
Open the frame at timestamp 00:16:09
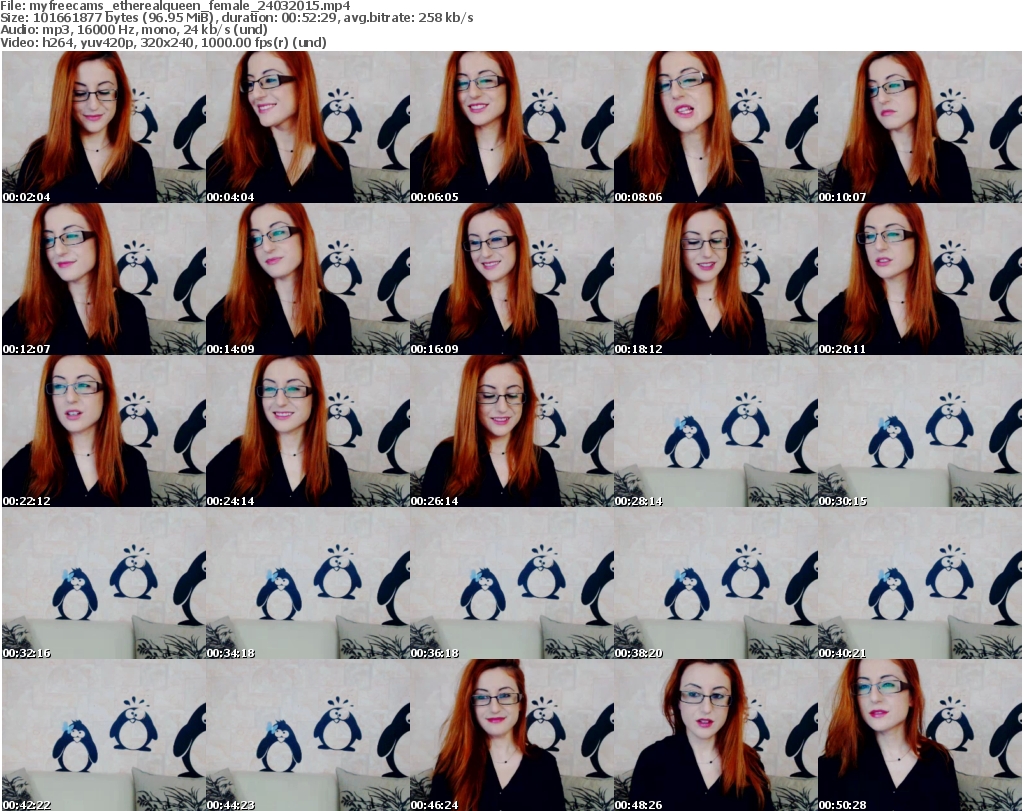tap(511, 279)
